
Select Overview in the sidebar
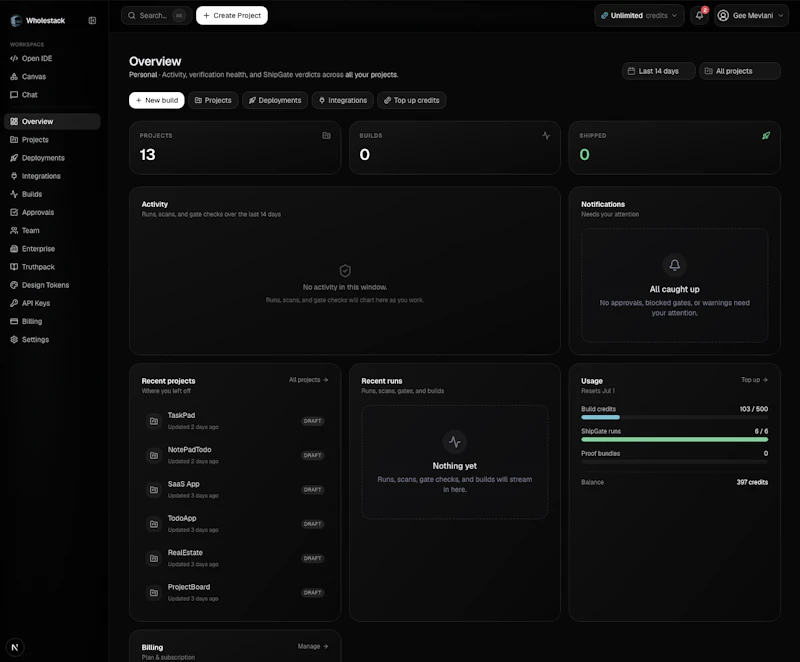[52, 121]
